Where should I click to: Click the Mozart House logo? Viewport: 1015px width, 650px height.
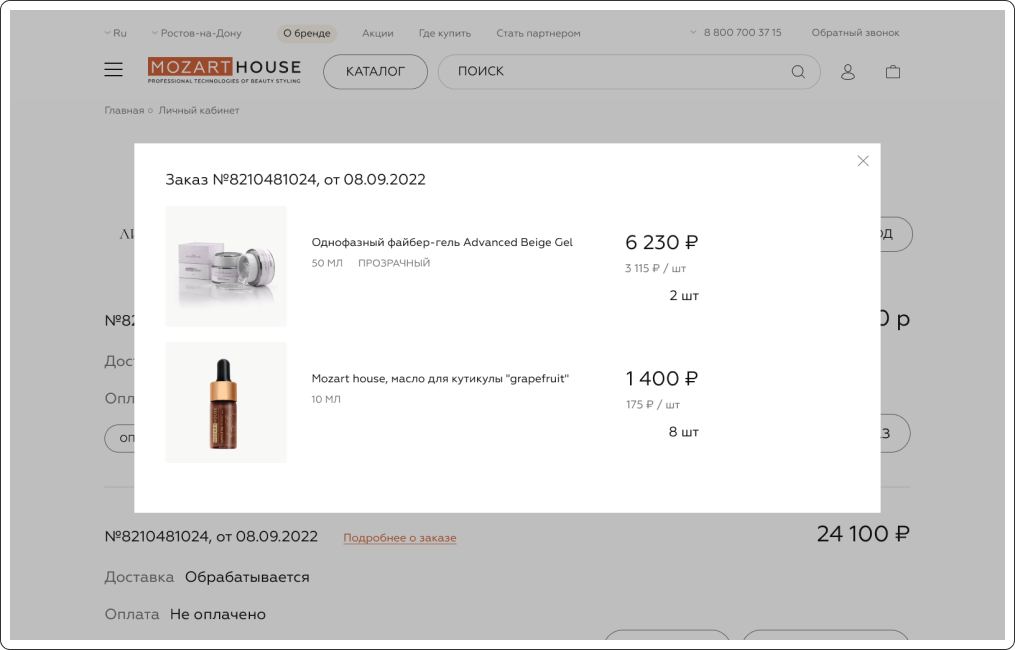click(224, 71)
